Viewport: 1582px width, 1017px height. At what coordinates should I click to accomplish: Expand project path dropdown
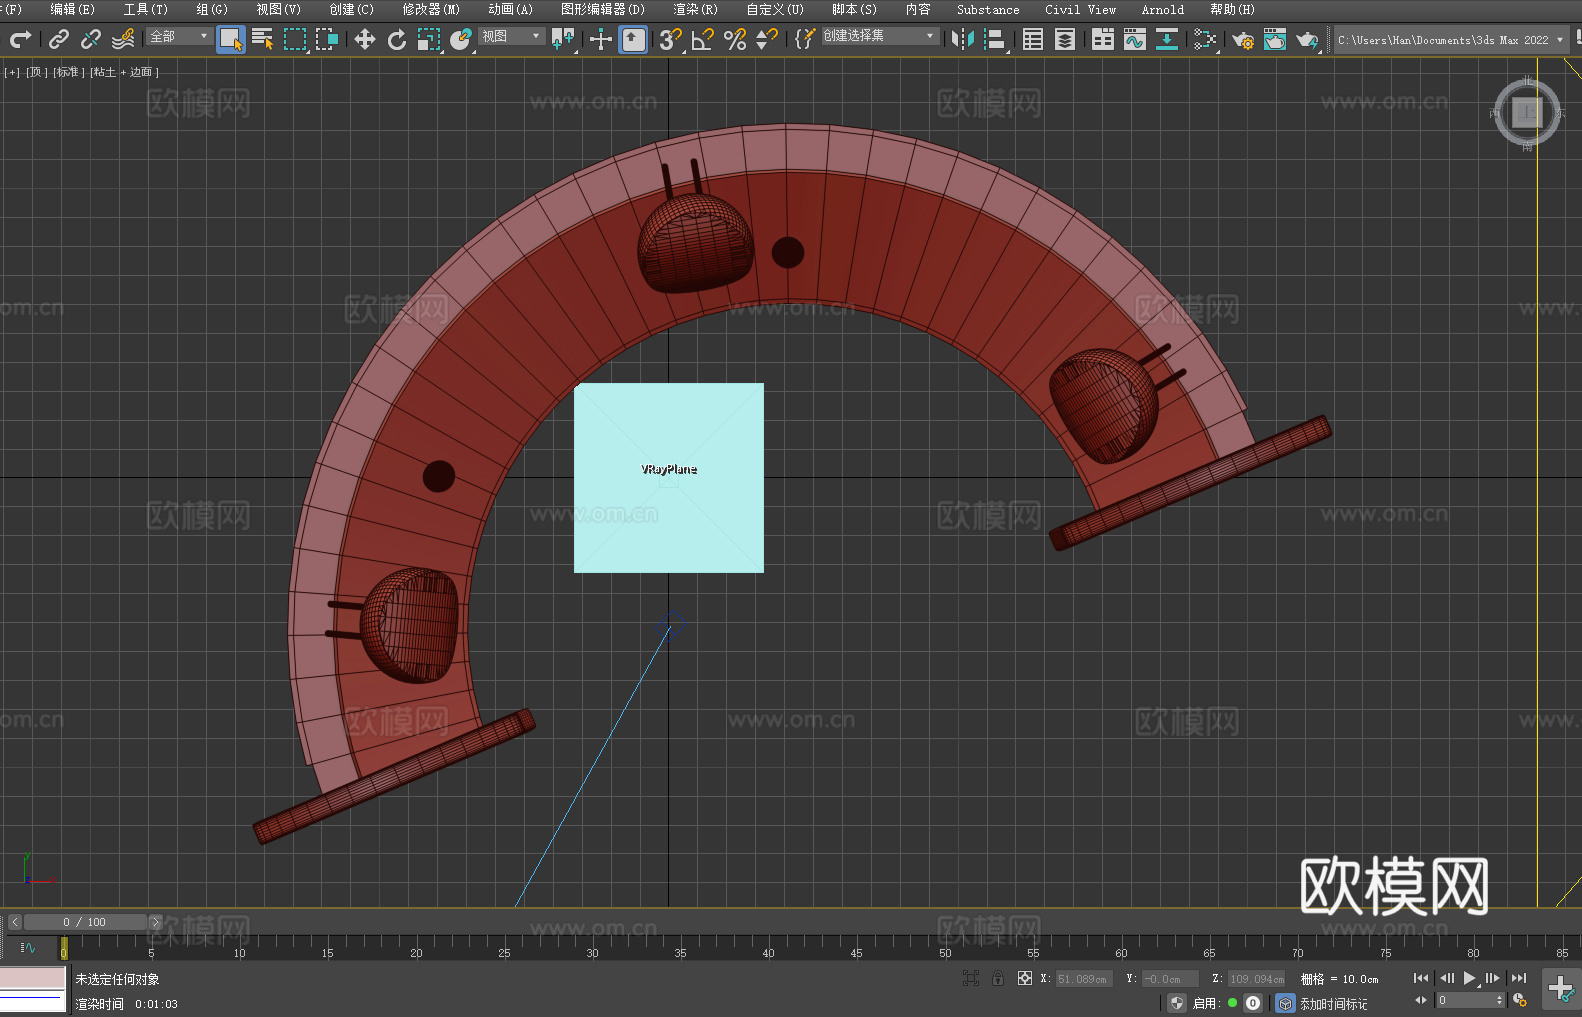(x=1560, y=40)
